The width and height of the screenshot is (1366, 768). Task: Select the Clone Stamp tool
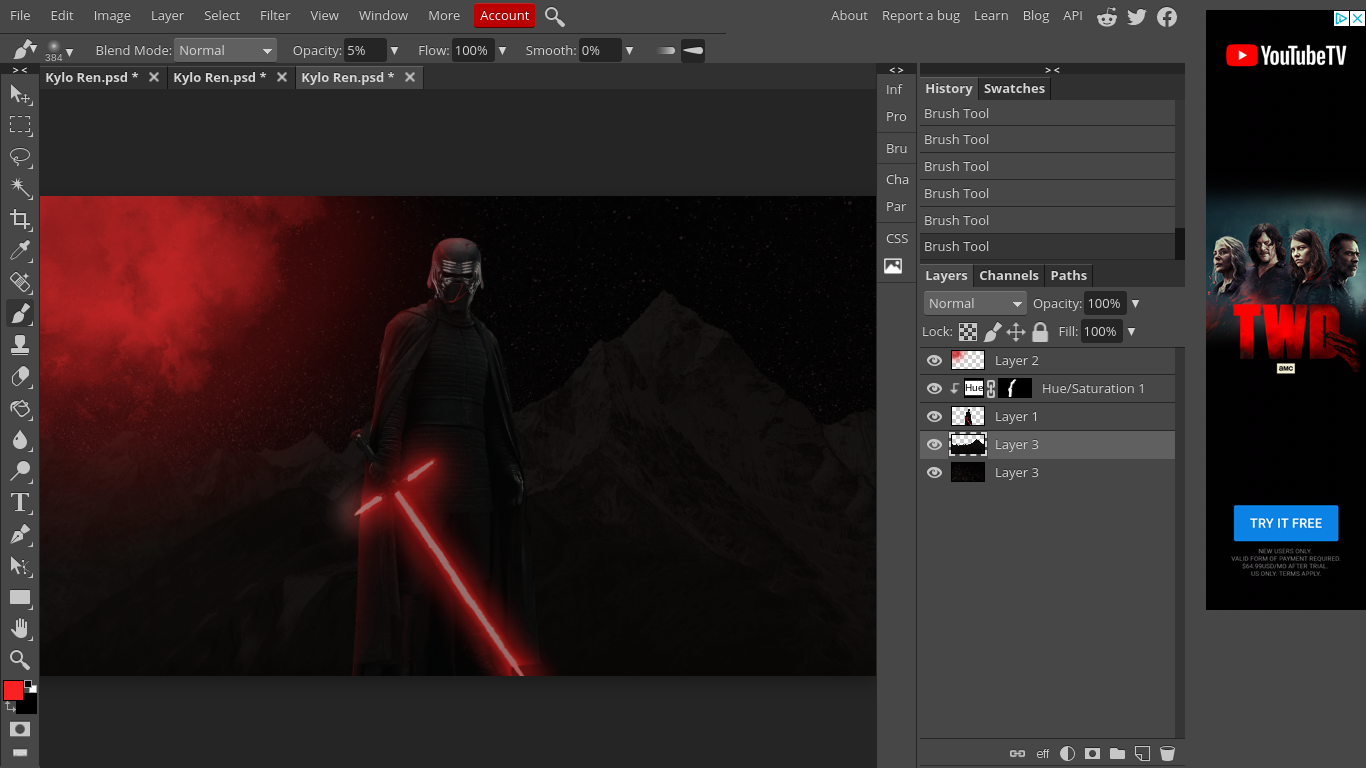click(x=19, y=345)
